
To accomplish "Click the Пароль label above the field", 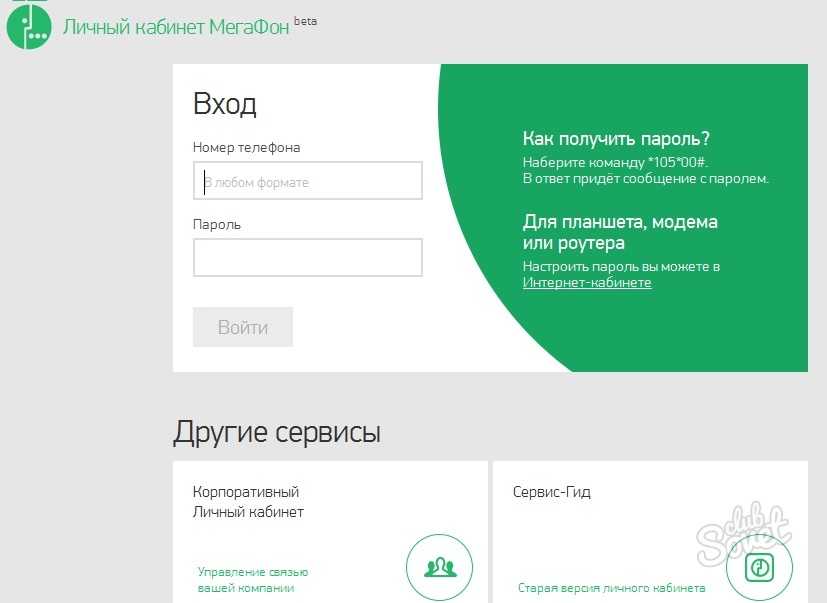I will coord(217,225).
